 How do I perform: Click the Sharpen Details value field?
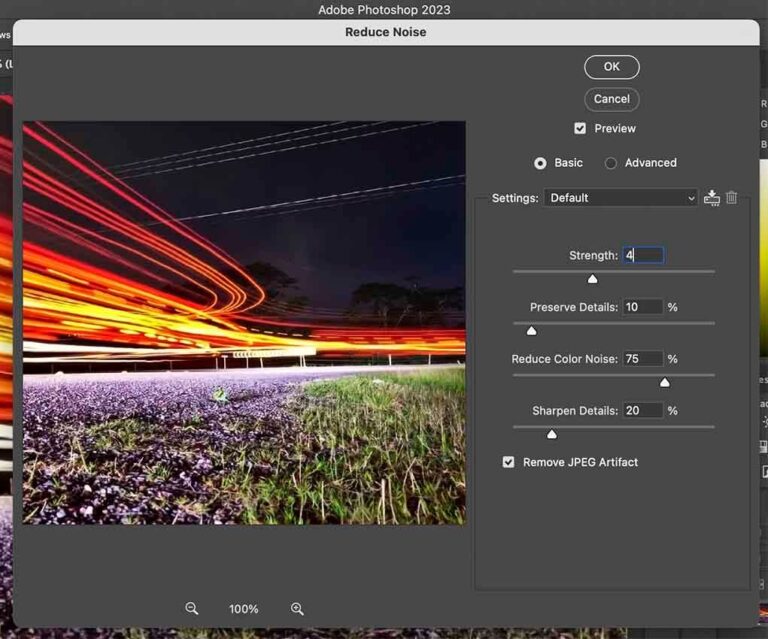click(643, 410)
